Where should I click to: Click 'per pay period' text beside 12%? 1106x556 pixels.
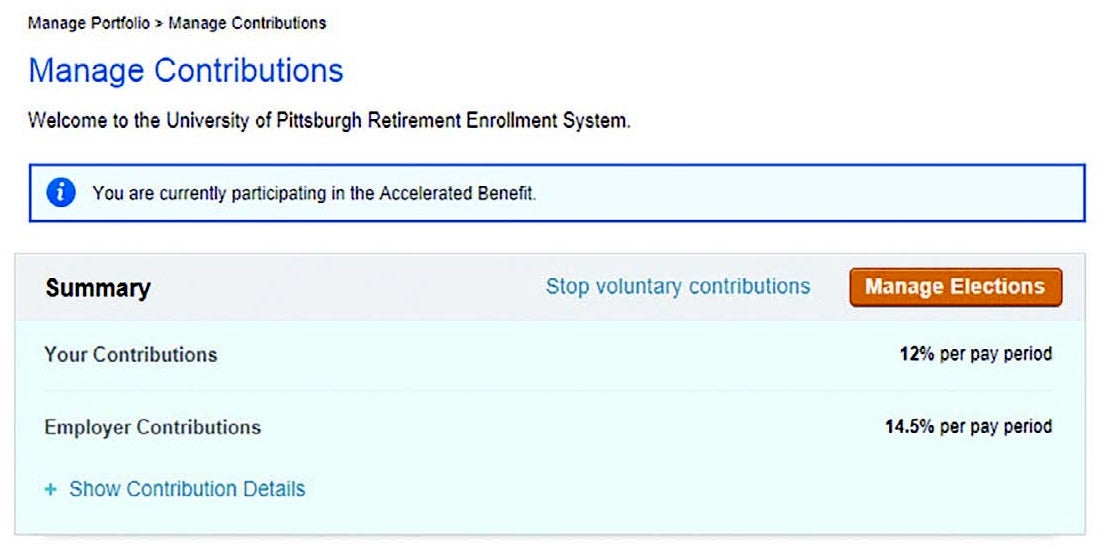click(x=996, y=354)
